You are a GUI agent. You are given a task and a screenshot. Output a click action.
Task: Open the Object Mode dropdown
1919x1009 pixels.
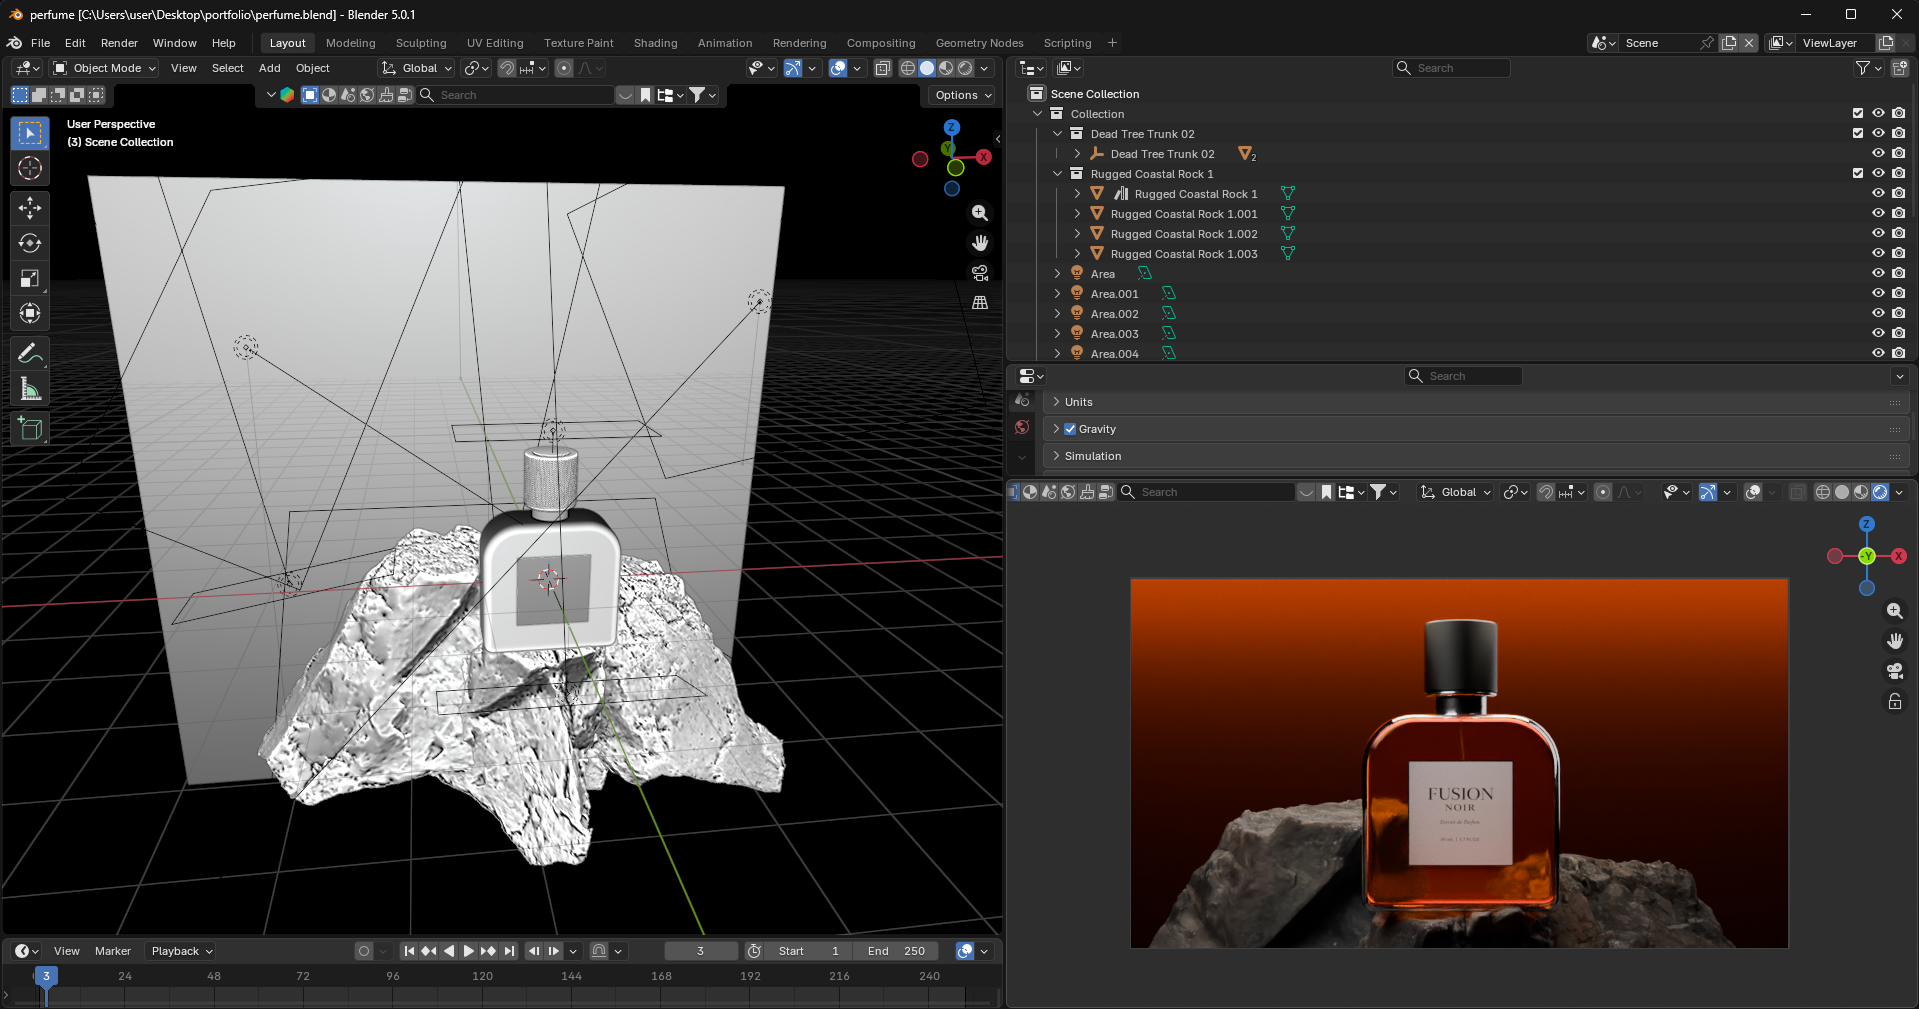[x=105, y=68]
